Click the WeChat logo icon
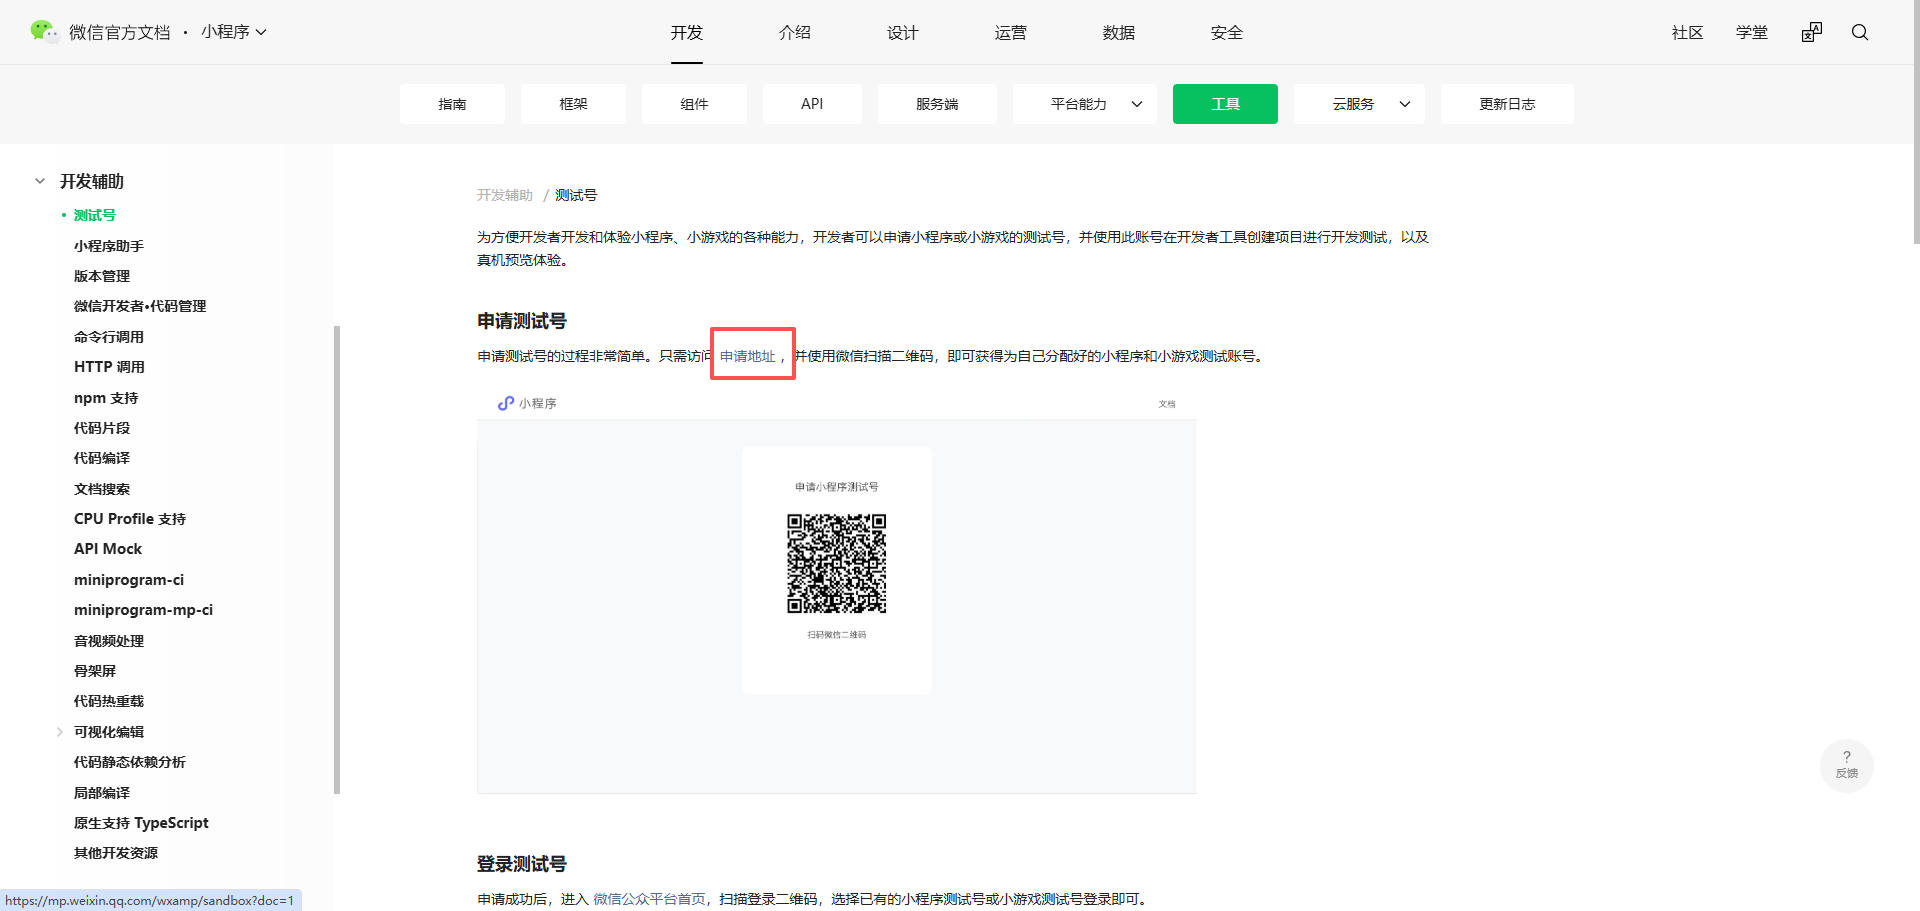The width and height of the screenshot is (1920, 911). coord(44,32)
